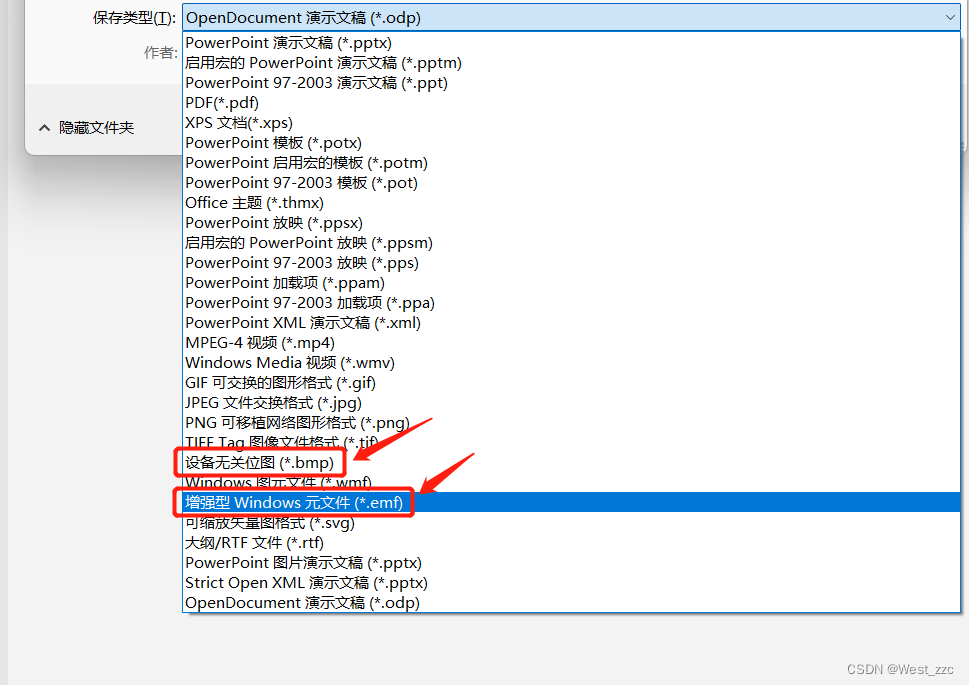The height and width of the screenshot is (685, 969).
Task: Choose JPEG 文件交换格式 (*.jpg)
Action: point(571,402)
